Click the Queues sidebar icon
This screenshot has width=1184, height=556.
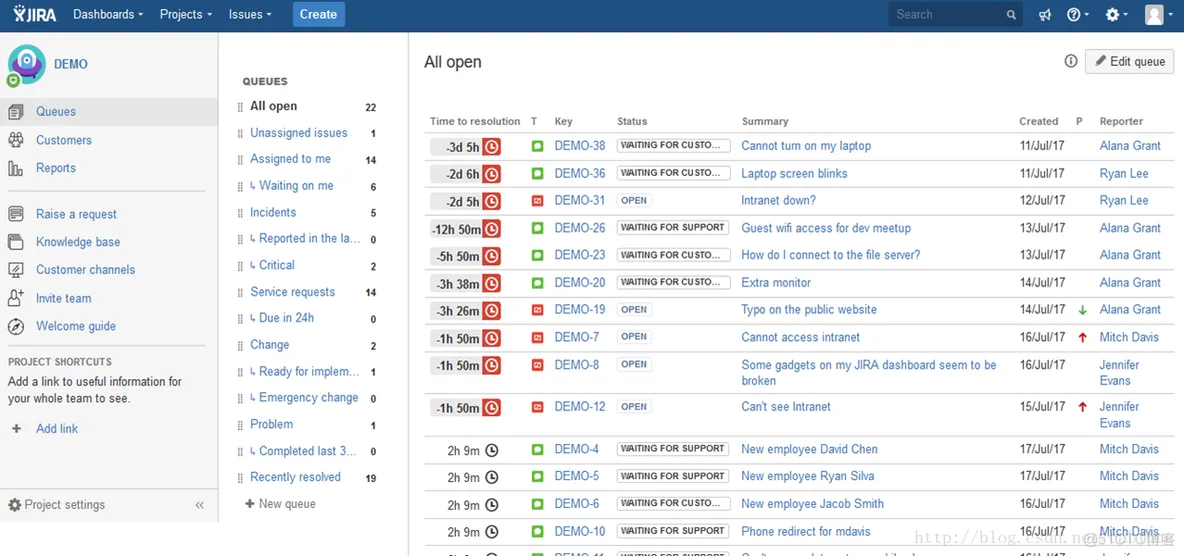click(15, 112)
